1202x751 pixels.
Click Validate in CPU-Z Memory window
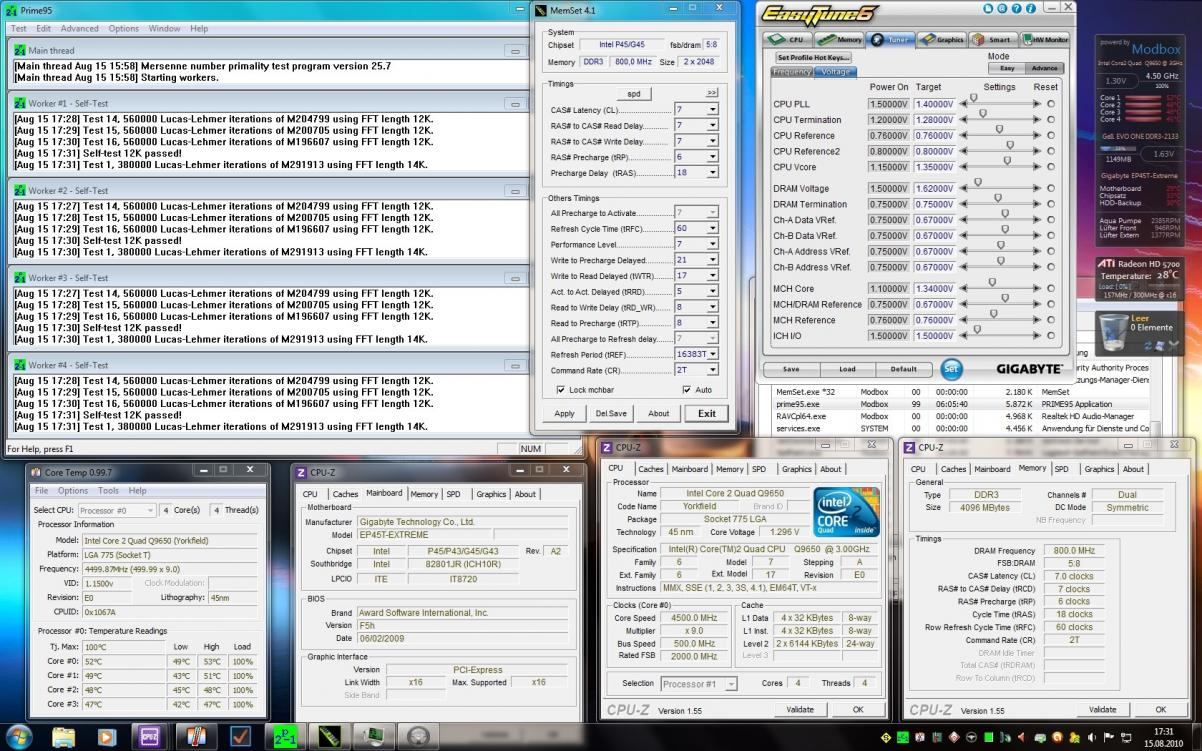[1103, 709]
